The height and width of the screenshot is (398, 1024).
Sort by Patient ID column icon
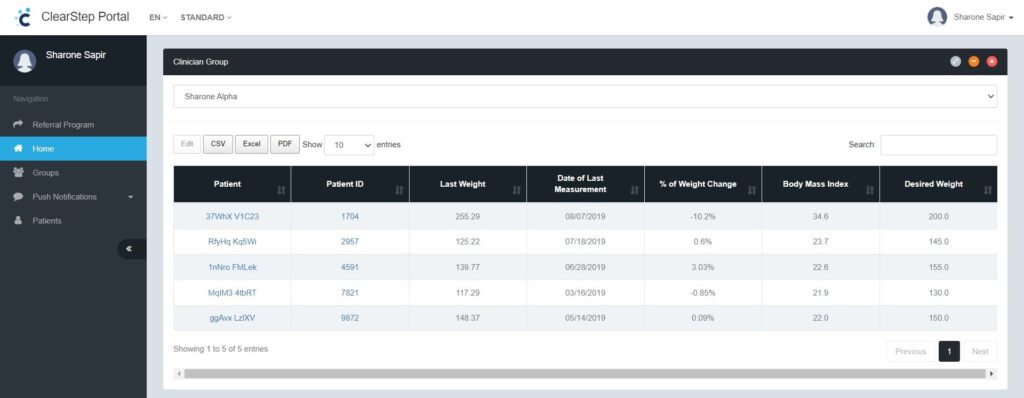[x=399, y=190]
